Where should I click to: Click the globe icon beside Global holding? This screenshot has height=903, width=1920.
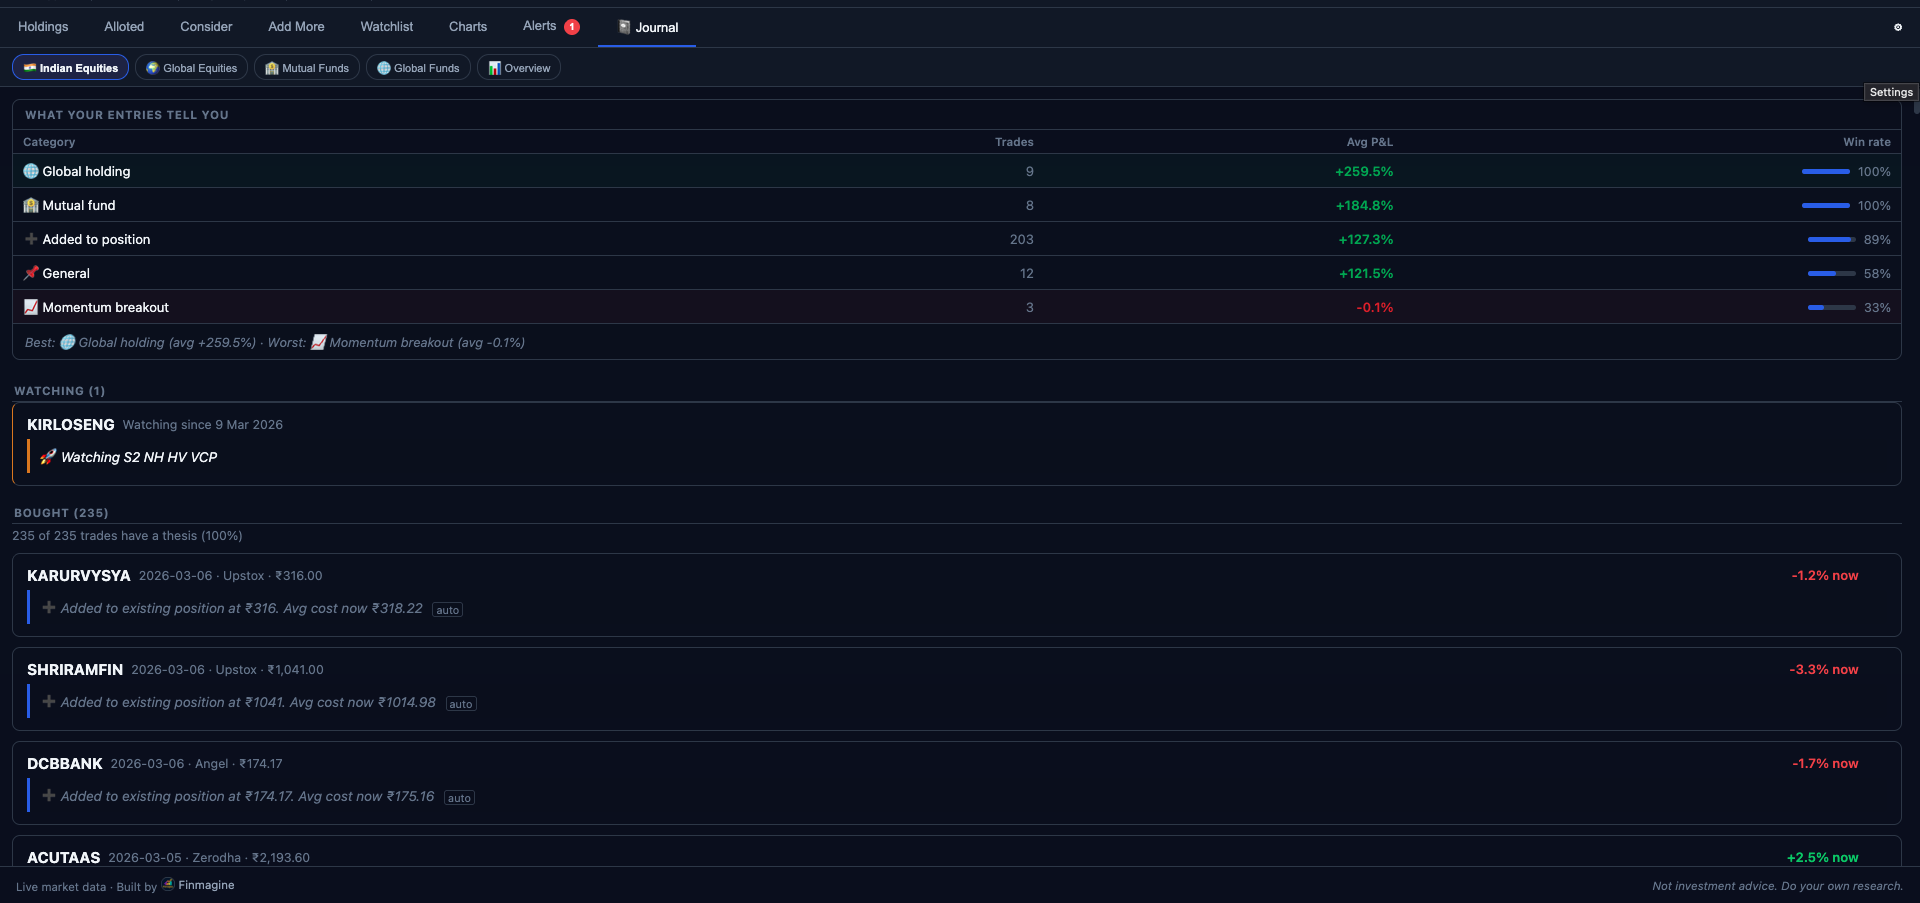[31, 171]
